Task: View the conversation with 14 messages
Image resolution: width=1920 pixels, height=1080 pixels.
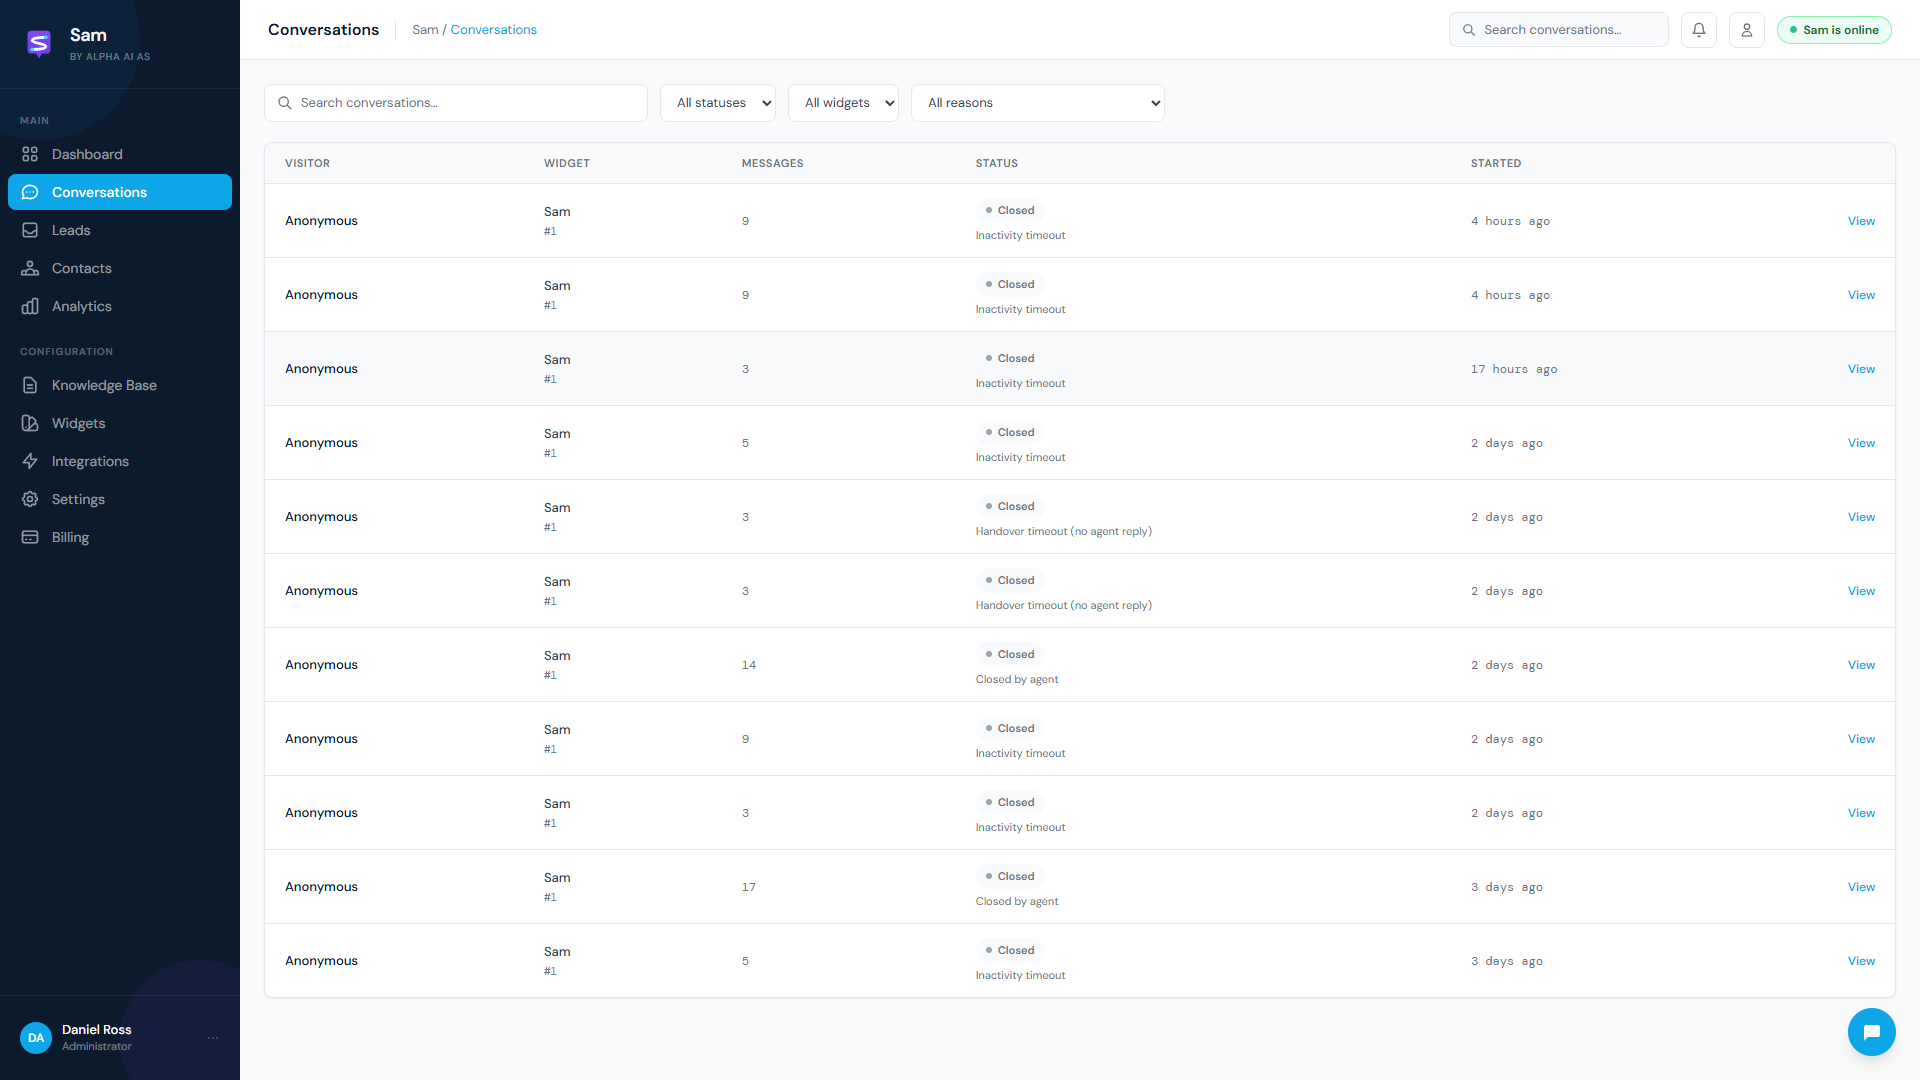Action: click(x=1861, y=665)
